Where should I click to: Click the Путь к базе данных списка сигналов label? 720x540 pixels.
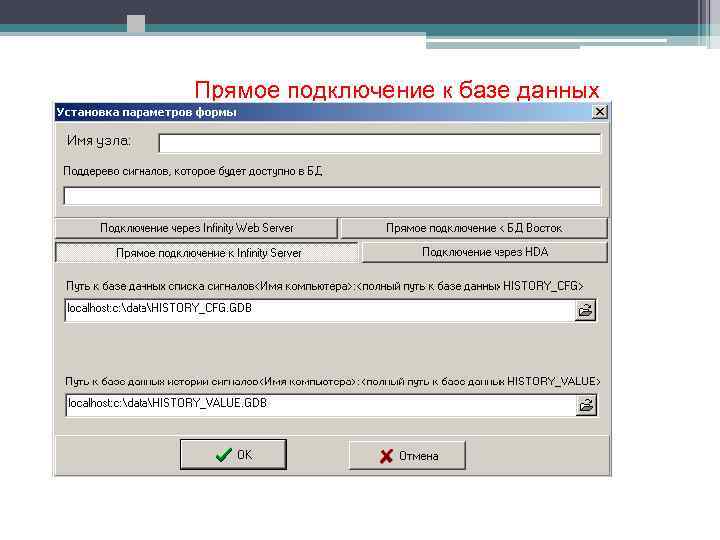pos(325,286)
